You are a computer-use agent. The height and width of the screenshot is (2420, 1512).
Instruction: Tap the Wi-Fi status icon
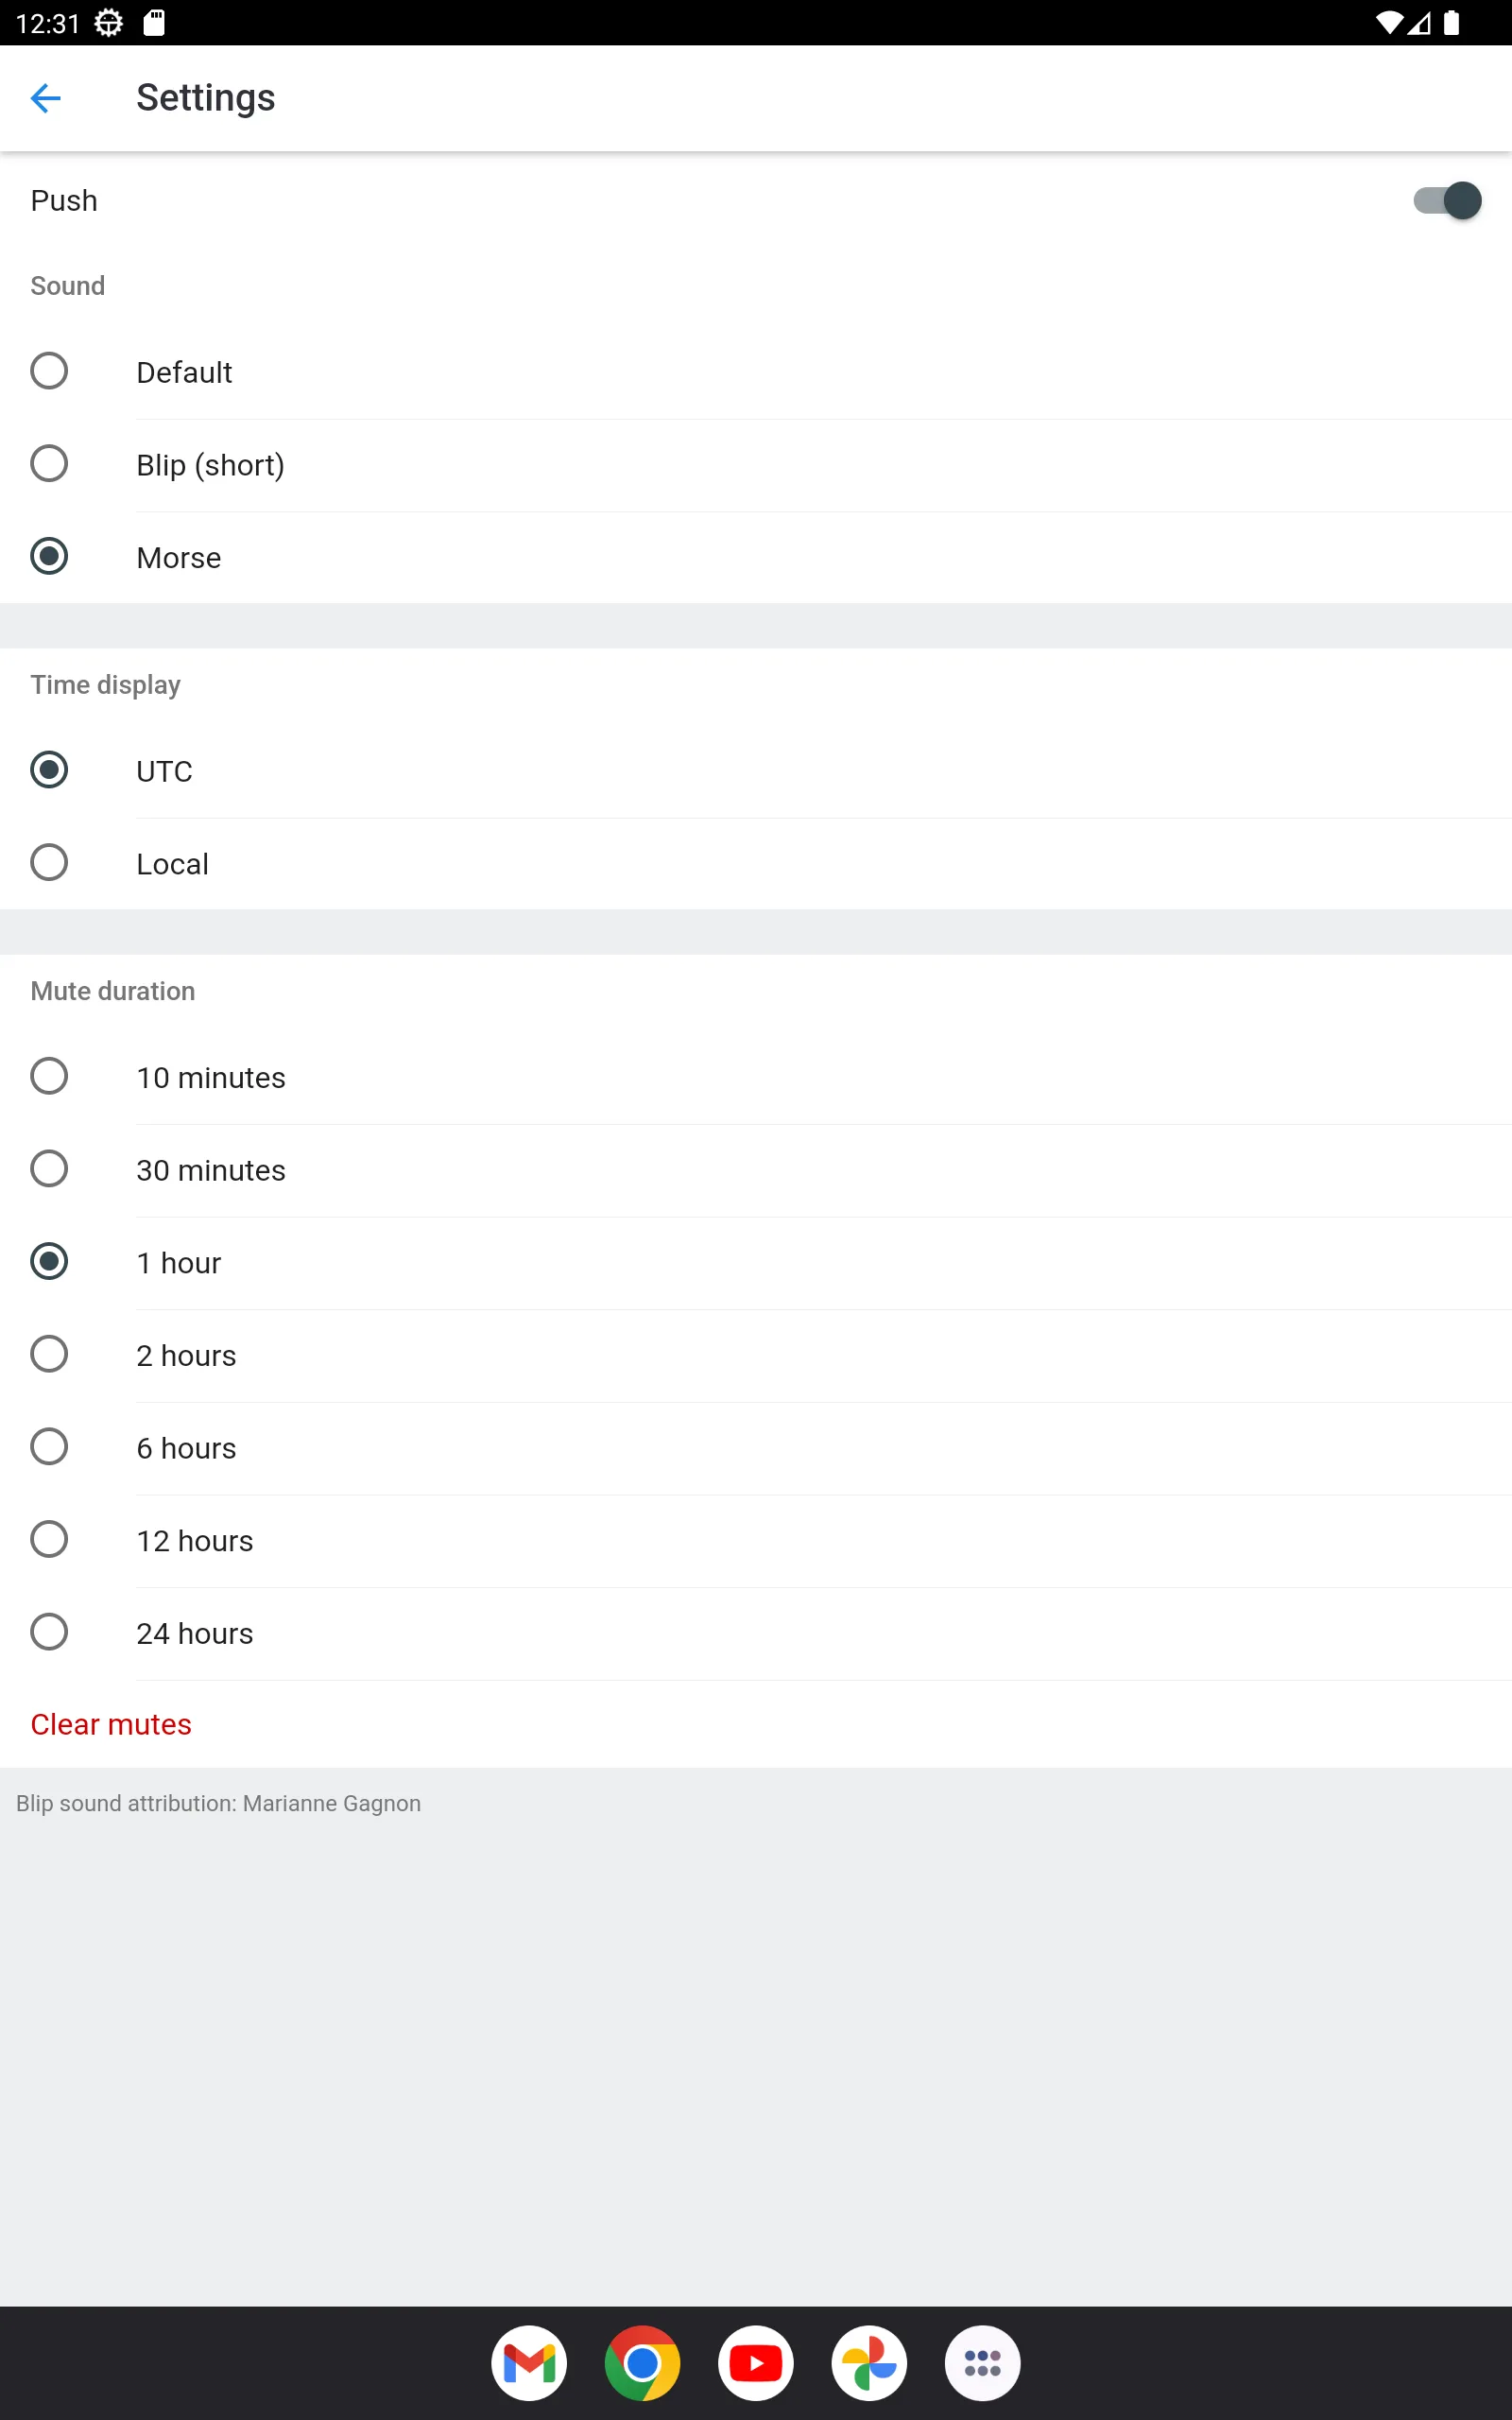1389,23
